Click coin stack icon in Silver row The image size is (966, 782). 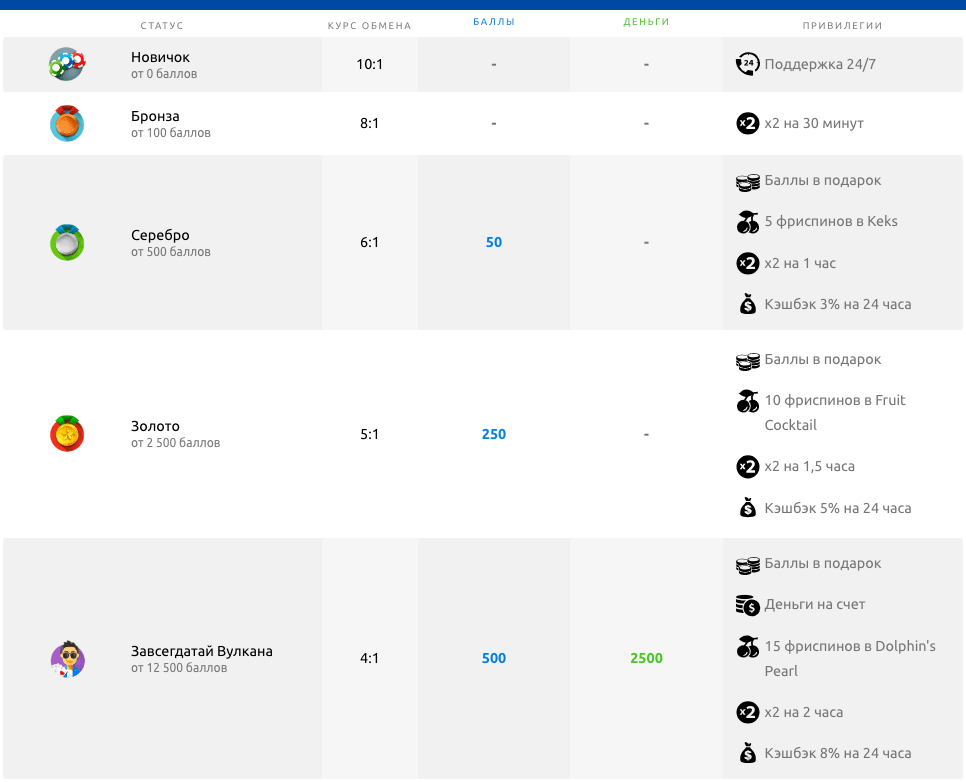click(x=747, y=181)
